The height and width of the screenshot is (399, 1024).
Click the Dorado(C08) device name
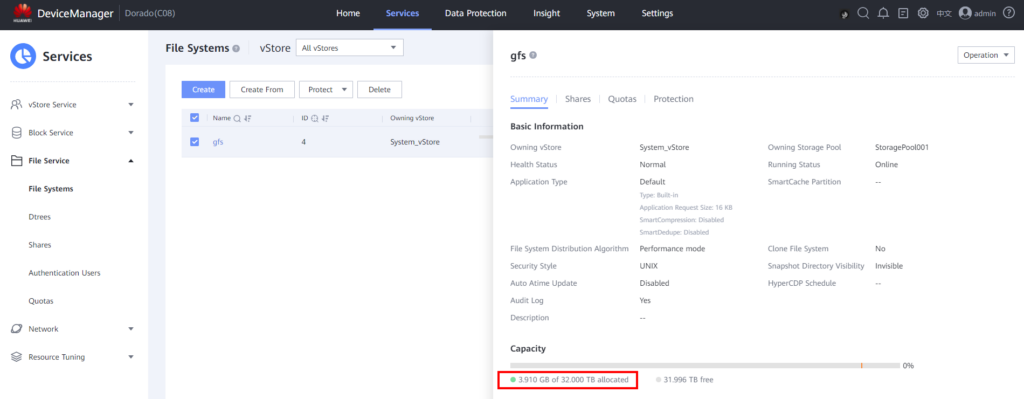(150, 13)
